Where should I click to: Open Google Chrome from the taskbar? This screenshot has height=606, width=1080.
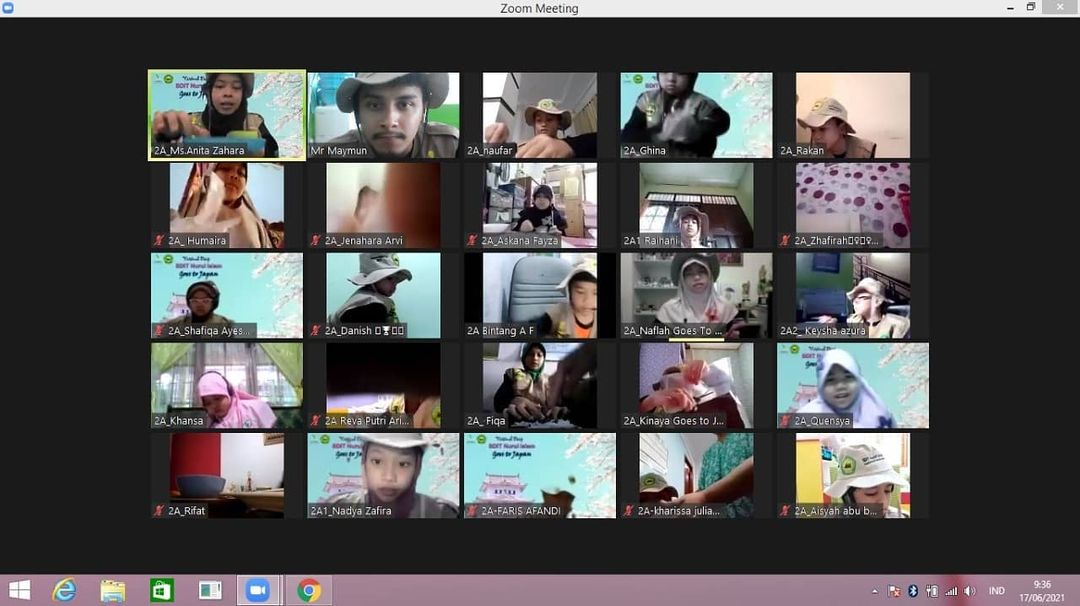pos(308,590)
